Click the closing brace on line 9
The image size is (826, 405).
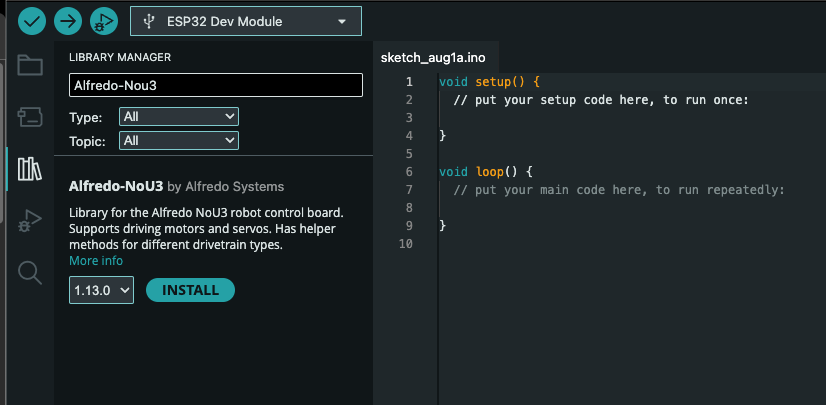click(x=442, y=226)
